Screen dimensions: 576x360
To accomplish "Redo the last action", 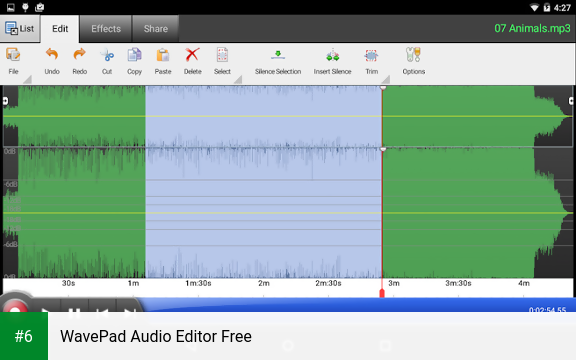I will point(79,61).
